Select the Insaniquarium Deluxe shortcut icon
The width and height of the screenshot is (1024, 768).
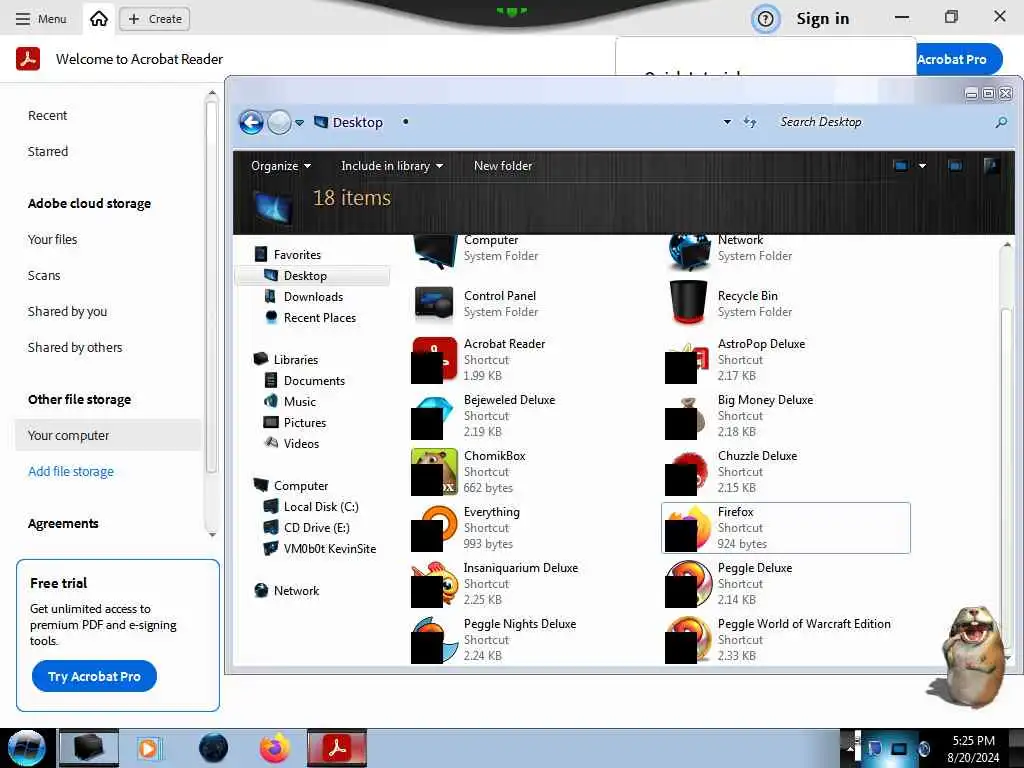pos(435,584)
